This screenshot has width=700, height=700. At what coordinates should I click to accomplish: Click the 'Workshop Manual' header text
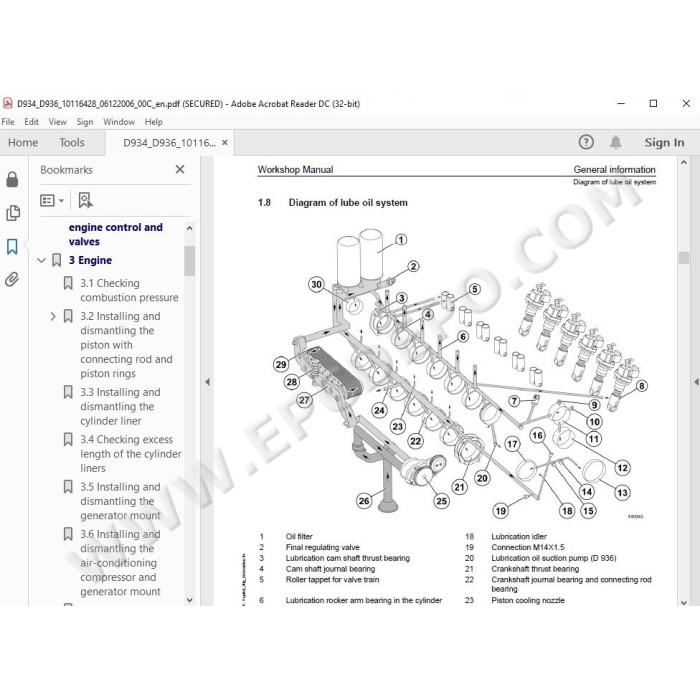295,170
